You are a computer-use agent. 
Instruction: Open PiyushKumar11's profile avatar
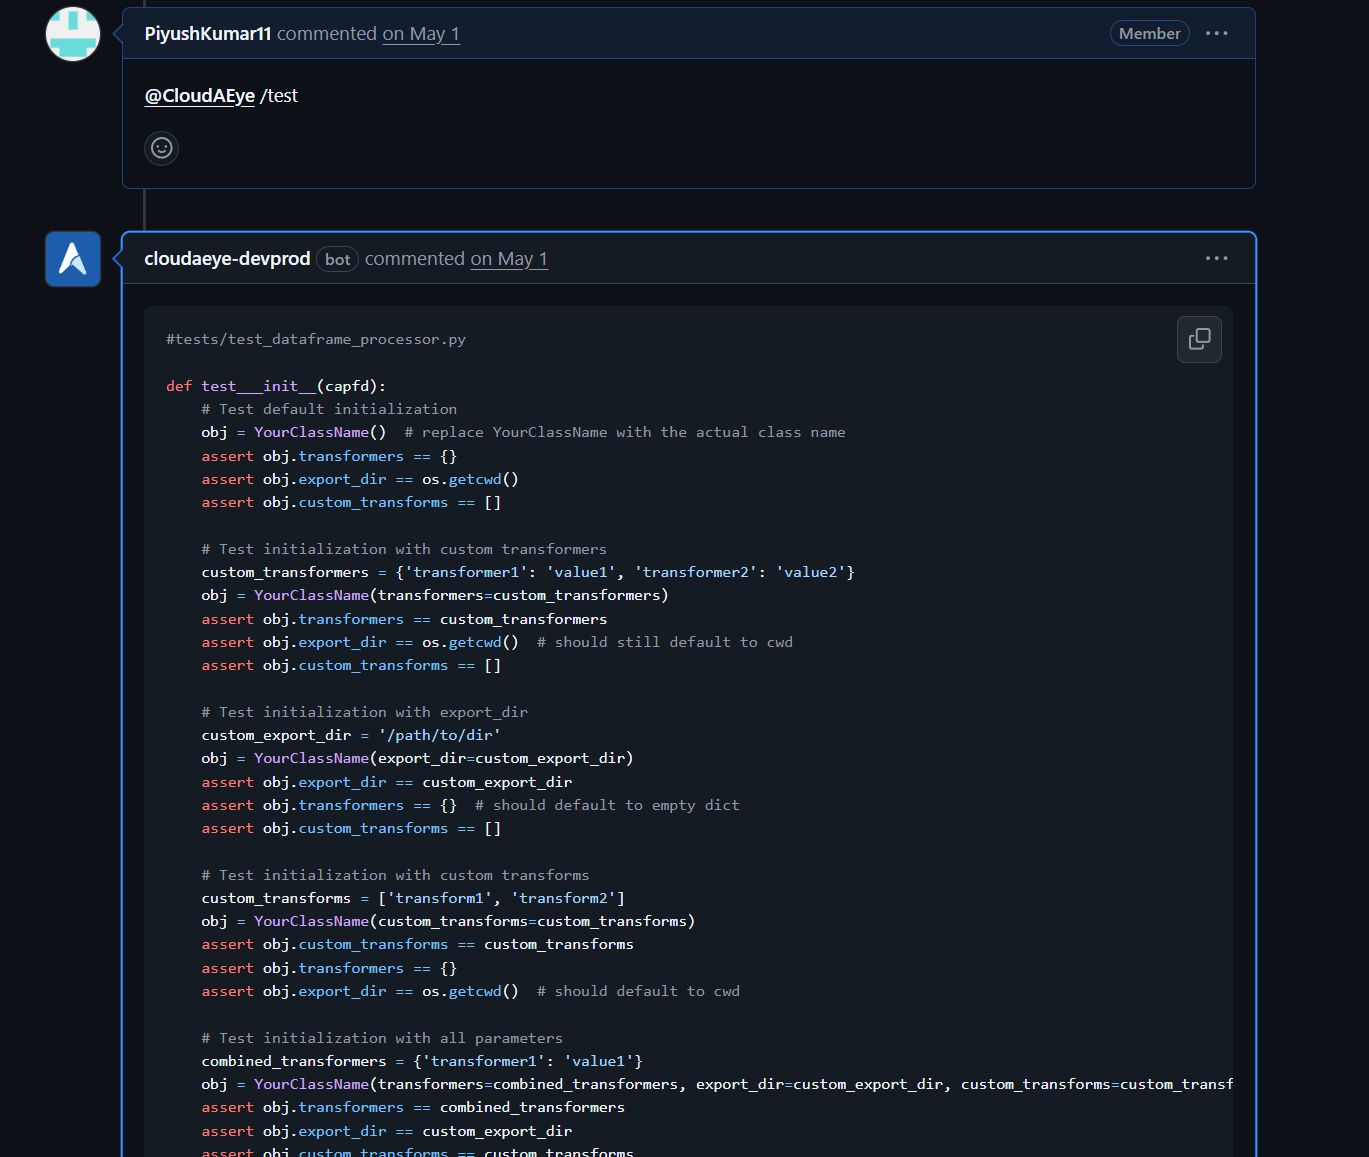[x=72, y=33]
